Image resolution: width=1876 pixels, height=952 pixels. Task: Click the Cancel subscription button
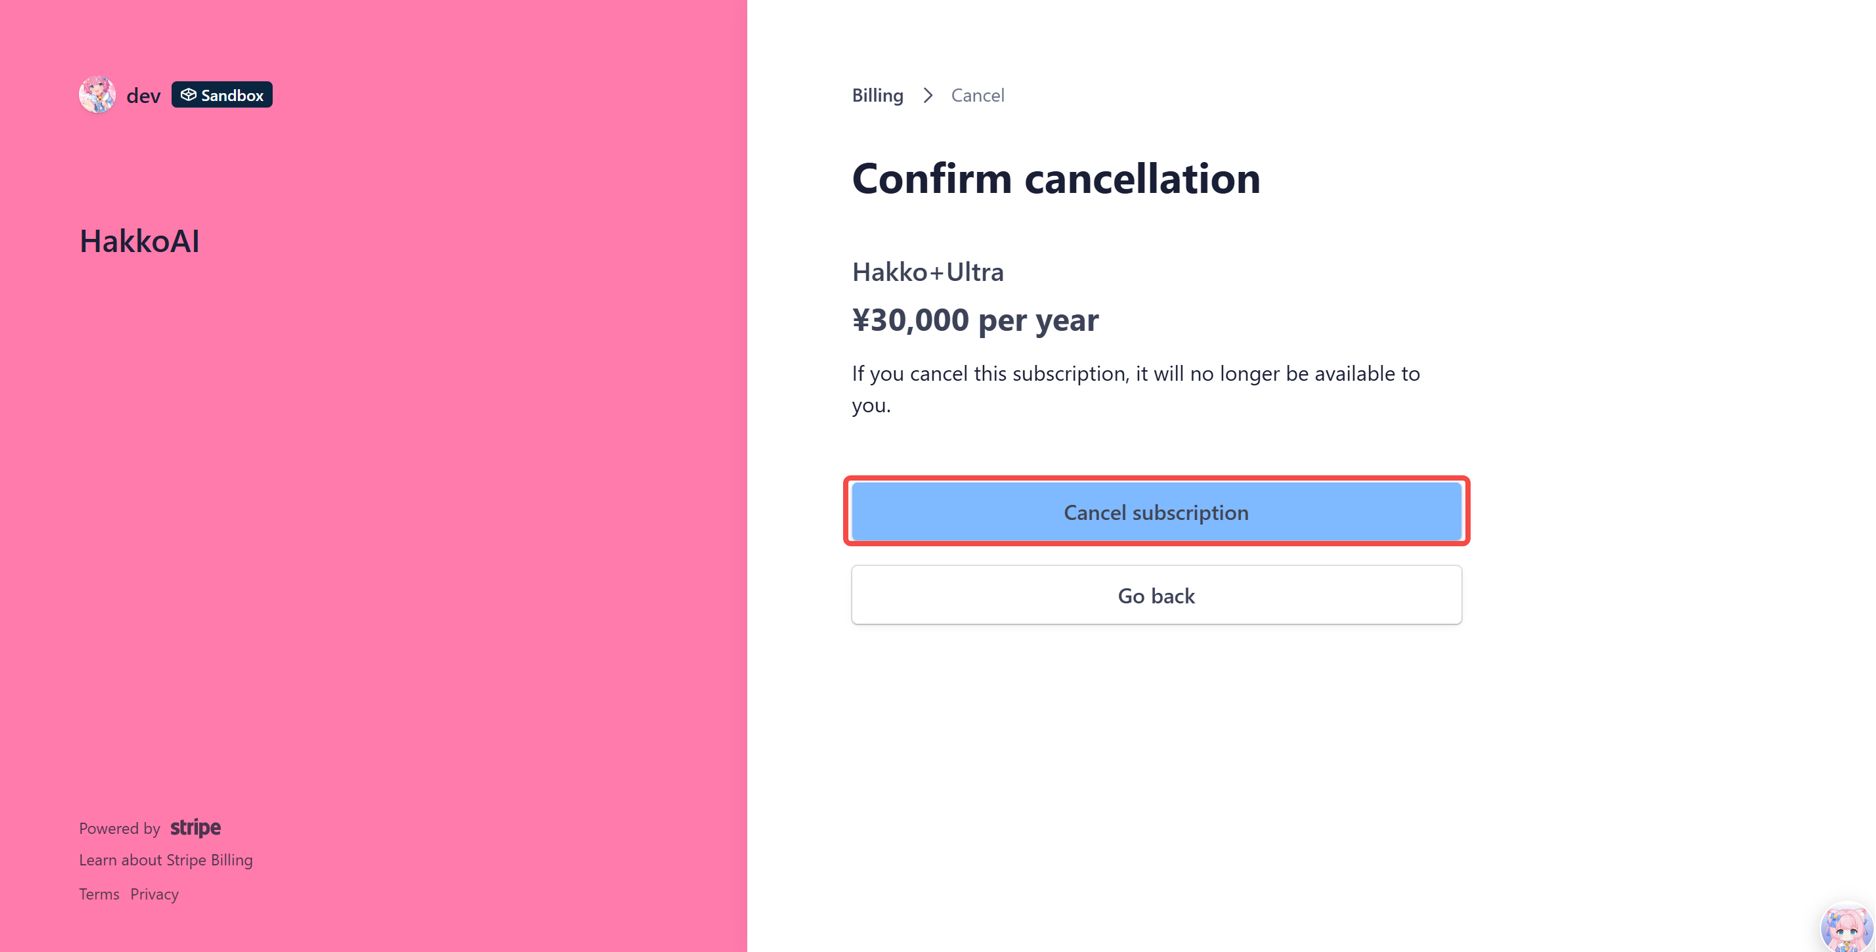1156,511
